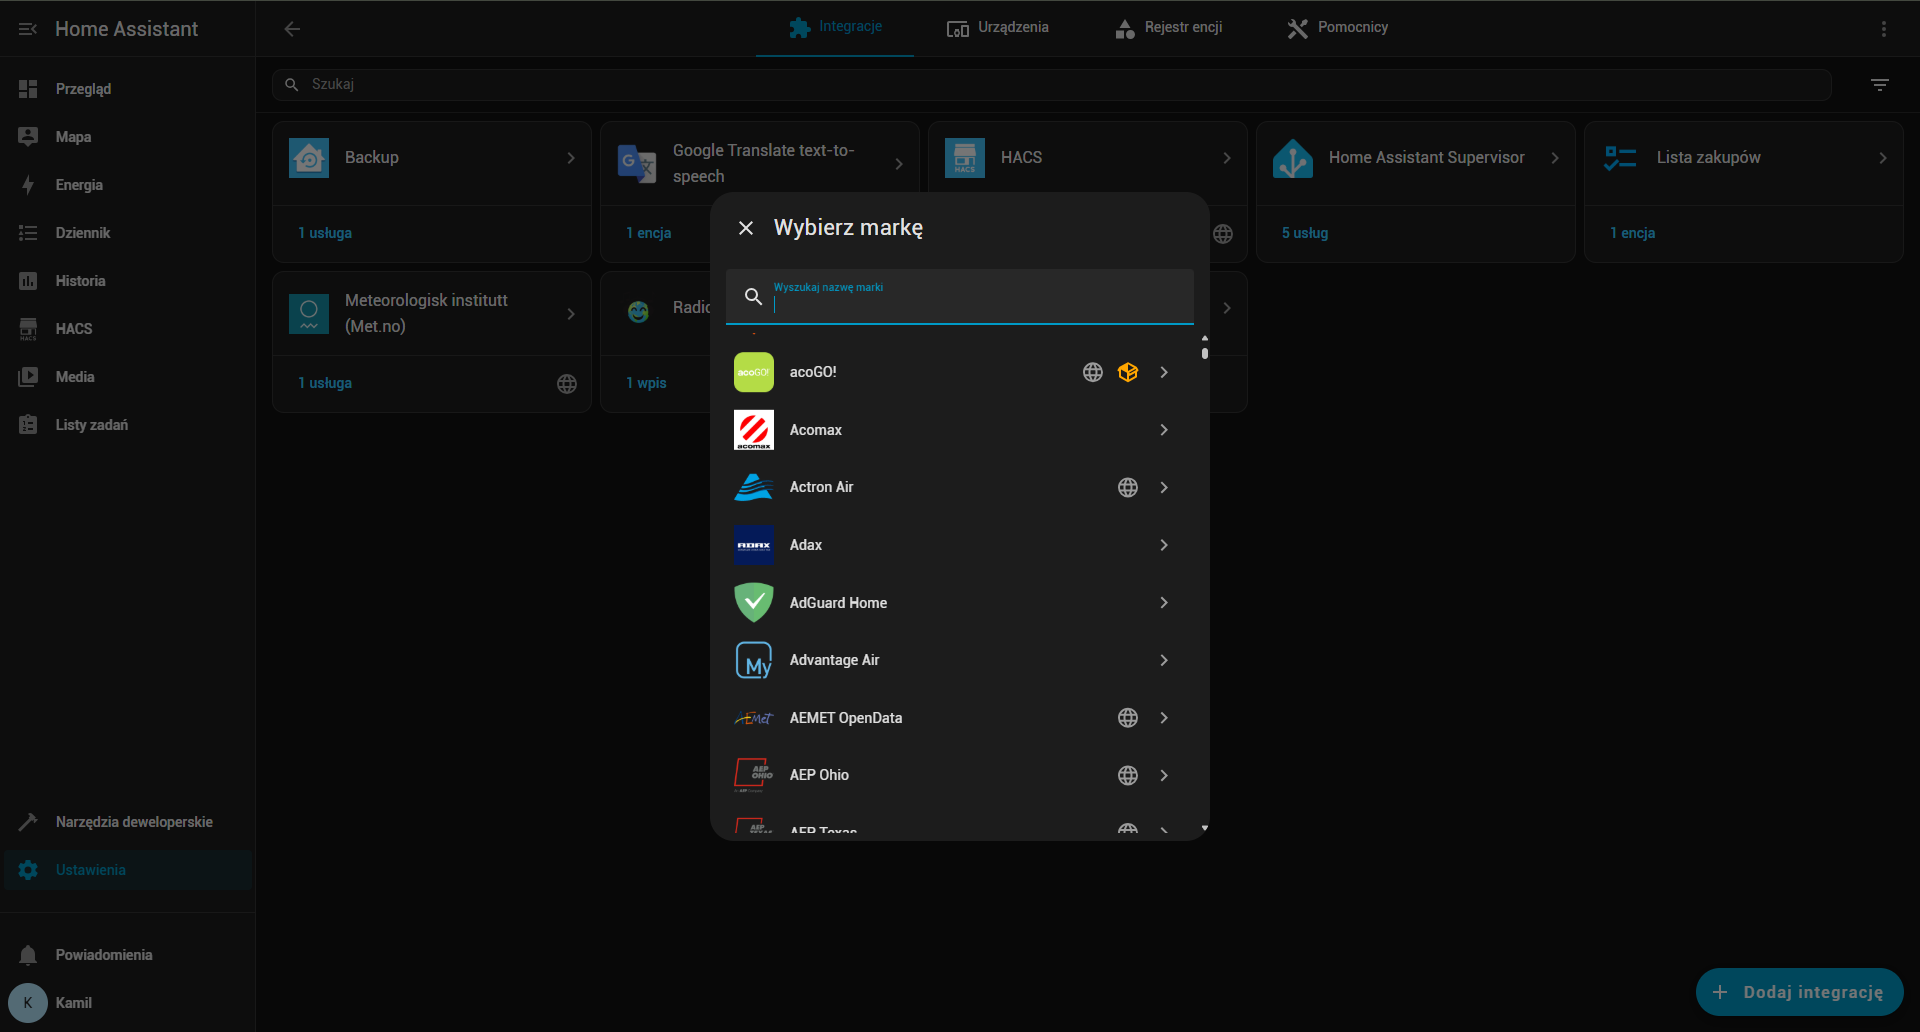Click the Dodaj integrację button
This screenshot has width=1920, height=1032.
1798,992
